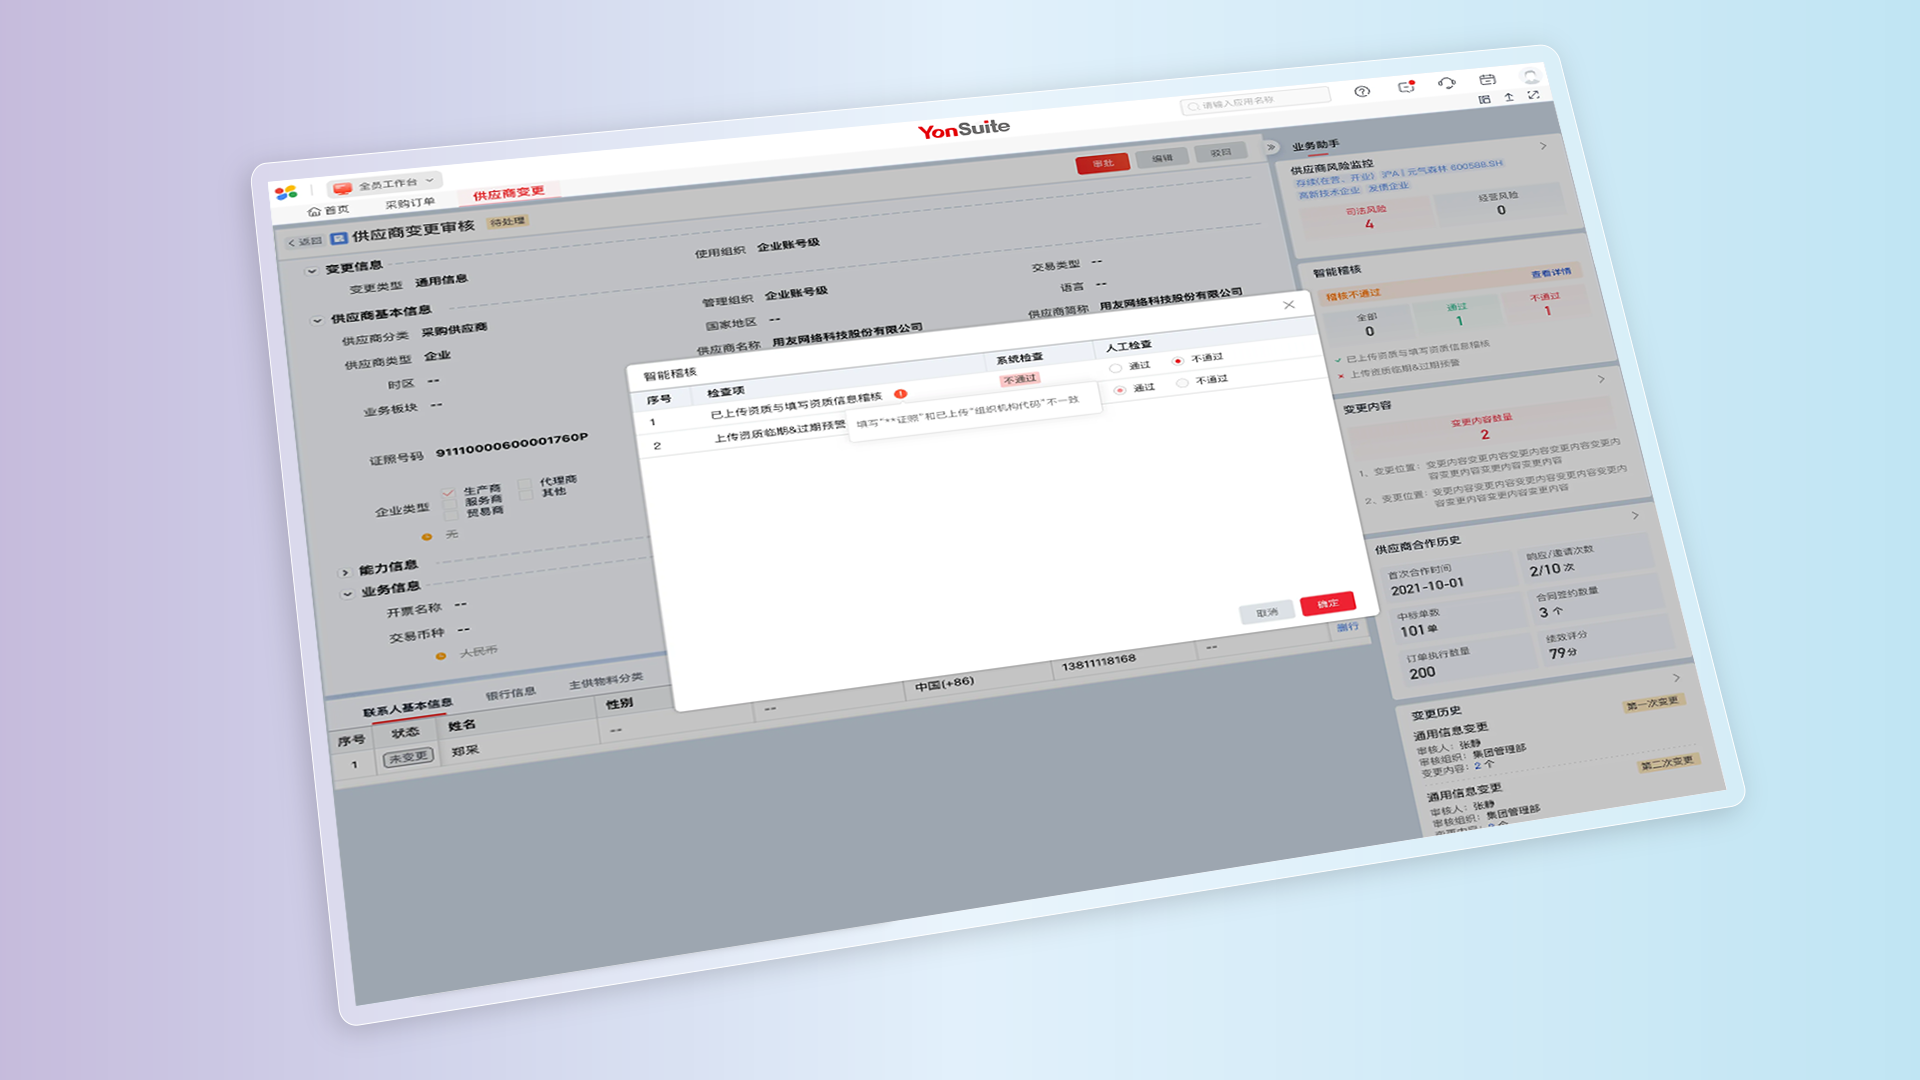
Task: Select 不通过 radio for row 2
Action: tap(1183, 383)
